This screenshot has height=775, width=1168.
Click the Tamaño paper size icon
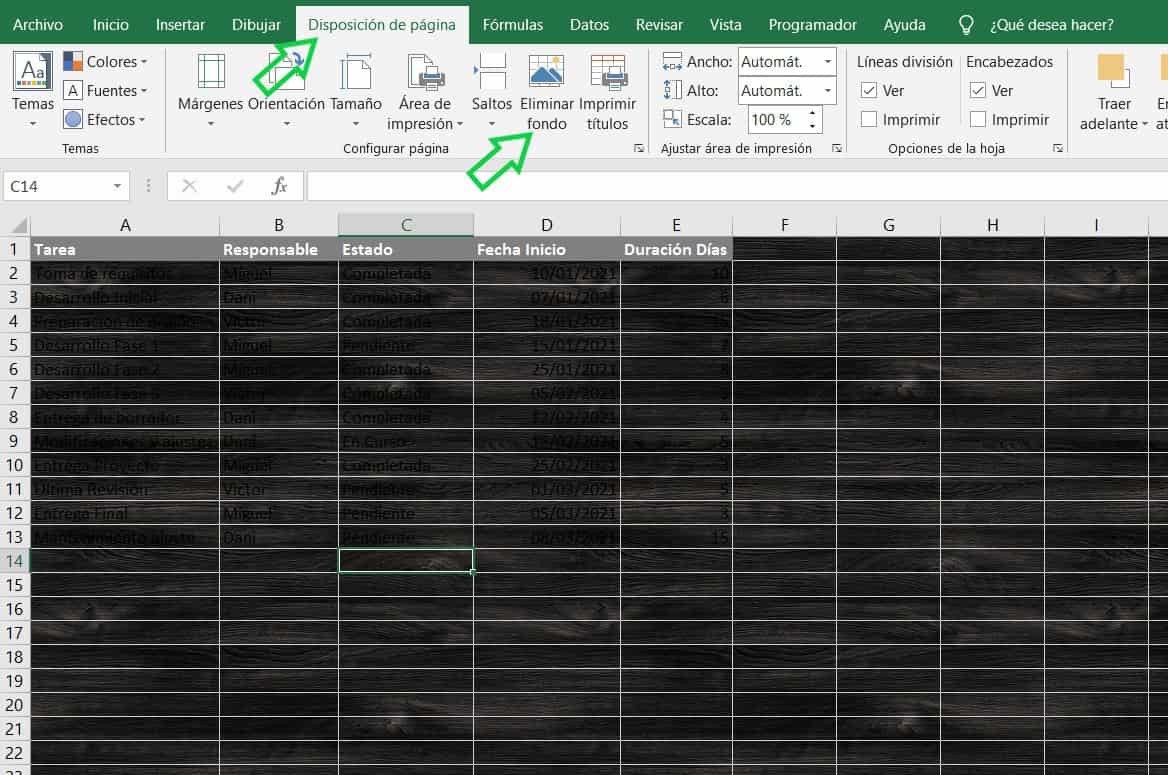click(355, 72)
